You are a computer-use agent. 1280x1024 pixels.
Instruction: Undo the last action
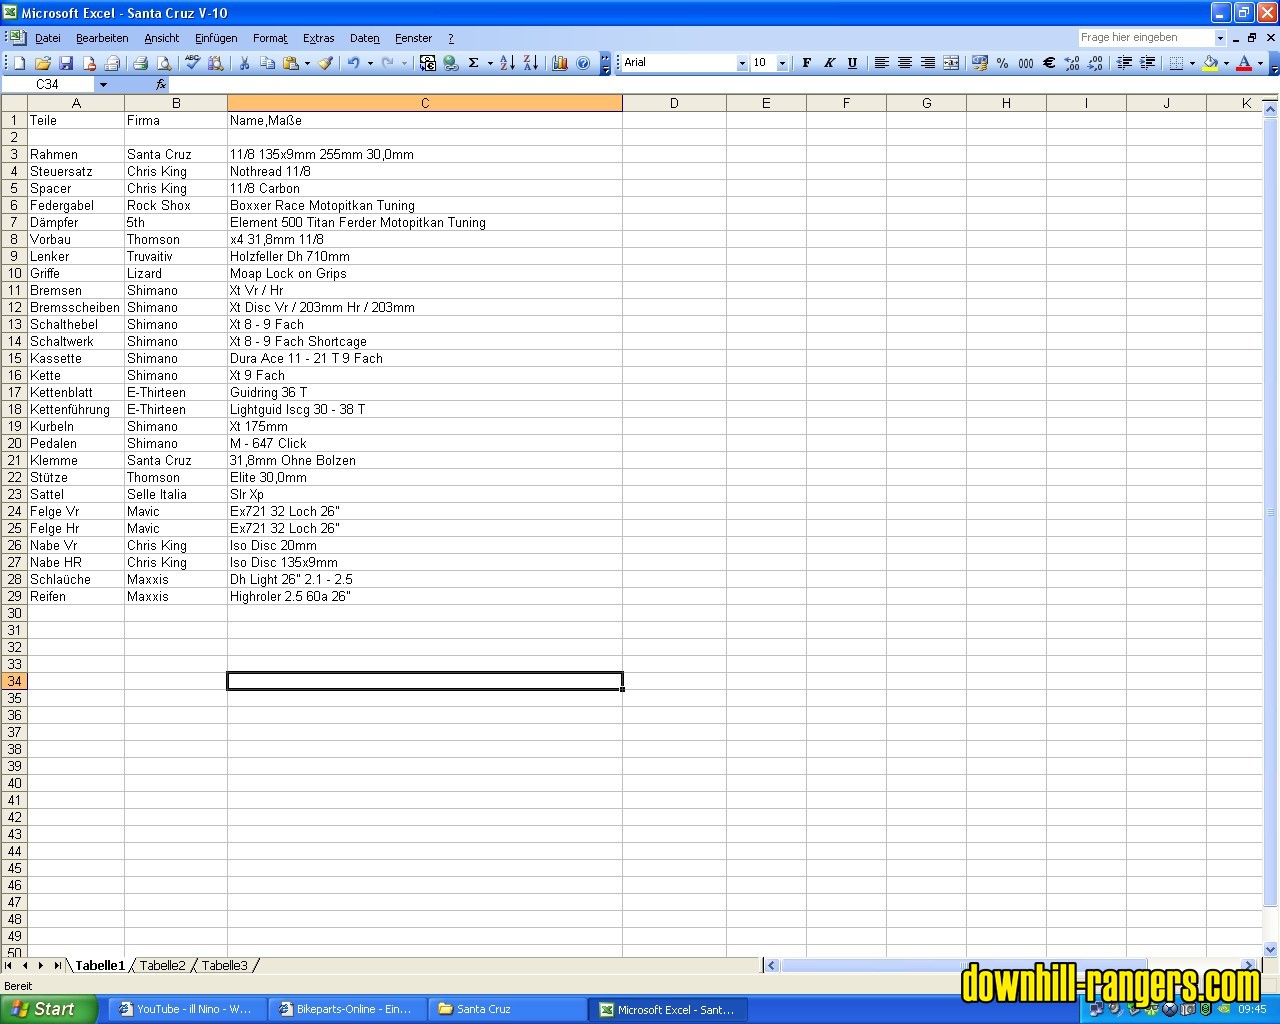click(353, 63)
